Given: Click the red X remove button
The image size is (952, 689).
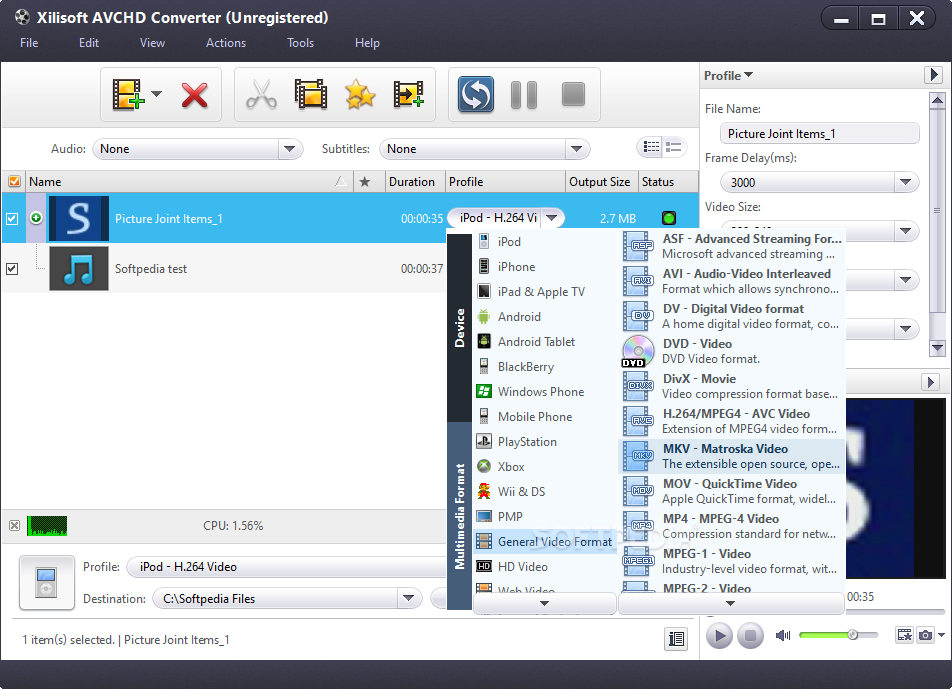Looking at the screenshot, I should (194, 95).
